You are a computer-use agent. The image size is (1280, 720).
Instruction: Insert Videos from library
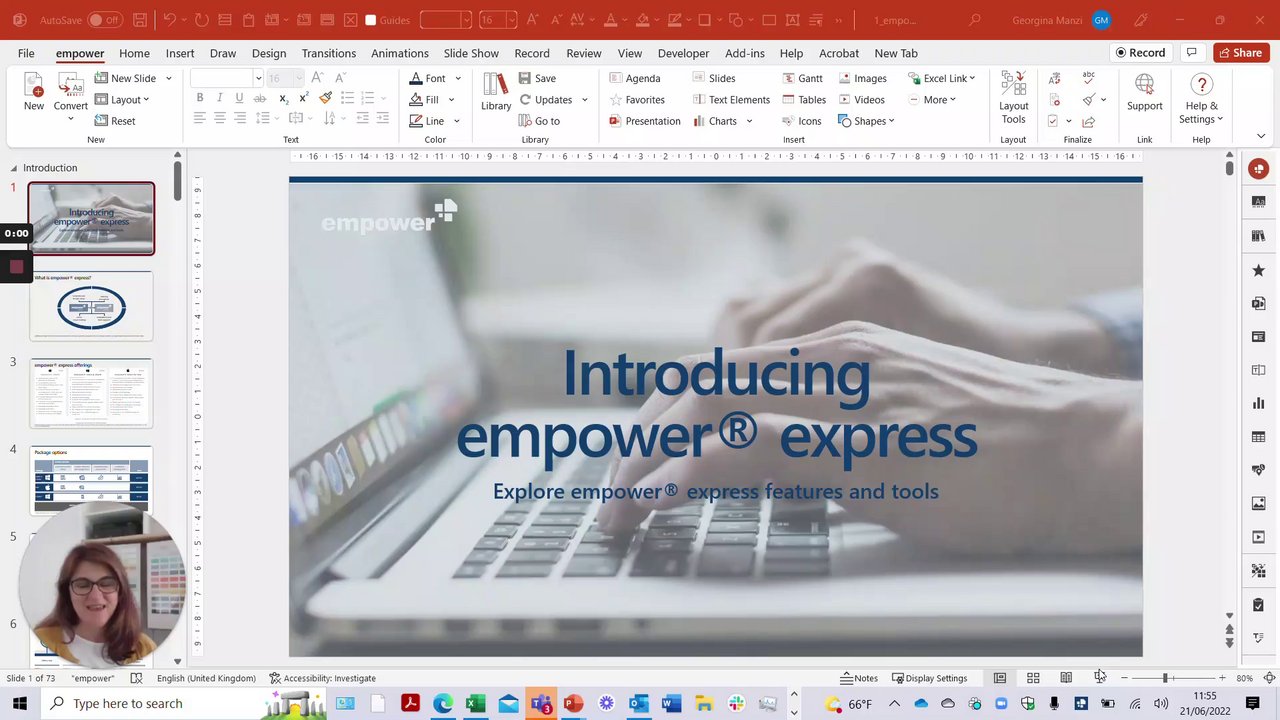click(861, 100)
